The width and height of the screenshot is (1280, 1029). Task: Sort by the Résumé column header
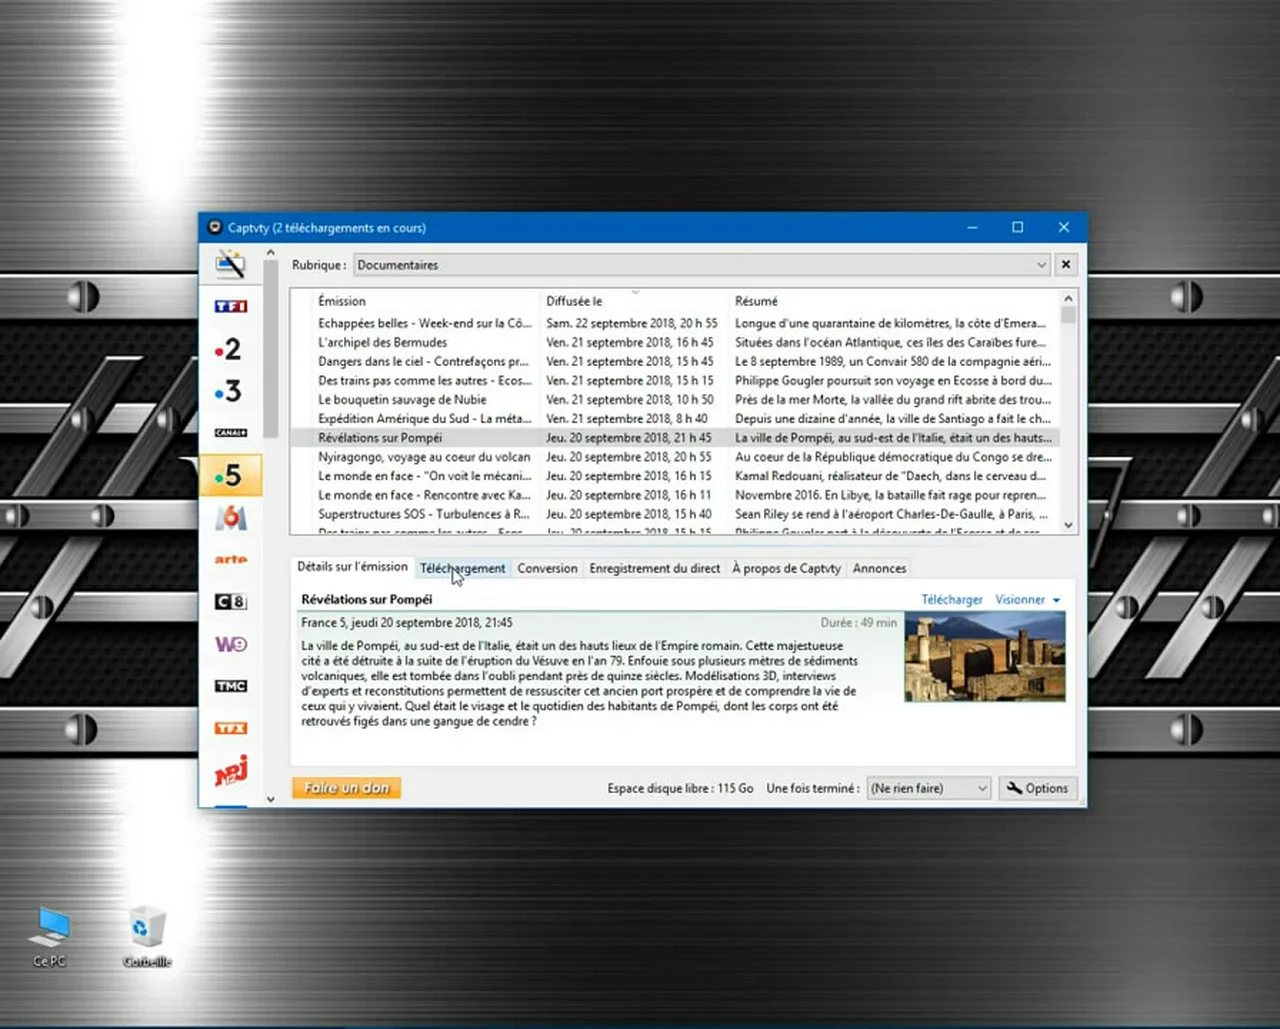click(891, 301)
